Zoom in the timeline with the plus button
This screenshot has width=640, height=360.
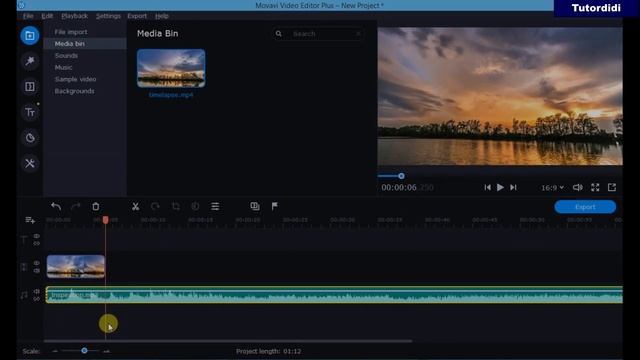pos(106,351)
